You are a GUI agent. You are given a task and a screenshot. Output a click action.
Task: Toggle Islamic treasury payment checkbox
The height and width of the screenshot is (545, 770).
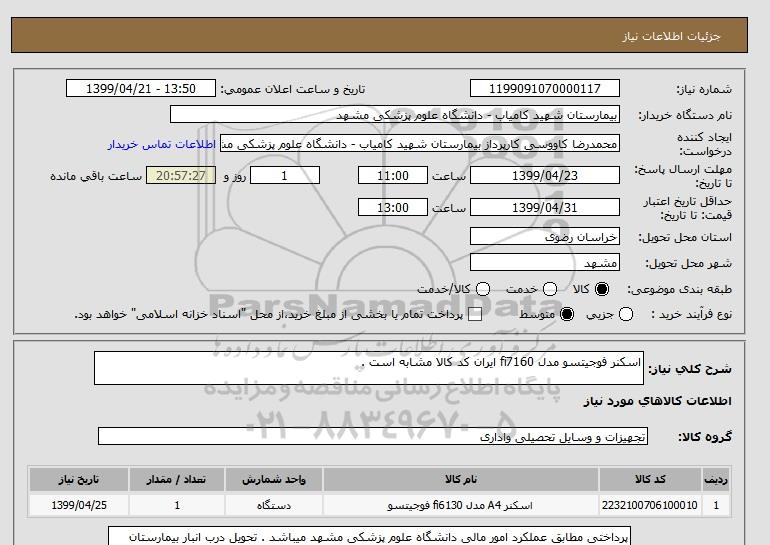(x=475, y=315)
